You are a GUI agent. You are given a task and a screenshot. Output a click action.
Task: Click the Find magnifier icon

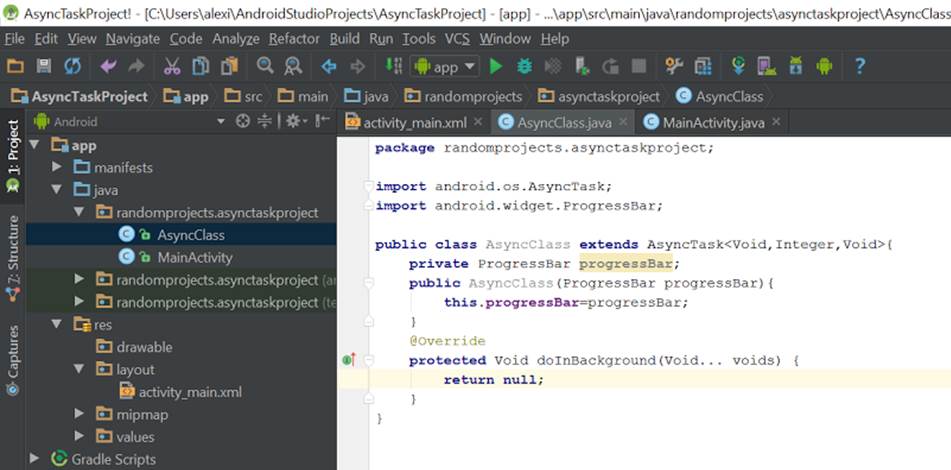[264, 65]
